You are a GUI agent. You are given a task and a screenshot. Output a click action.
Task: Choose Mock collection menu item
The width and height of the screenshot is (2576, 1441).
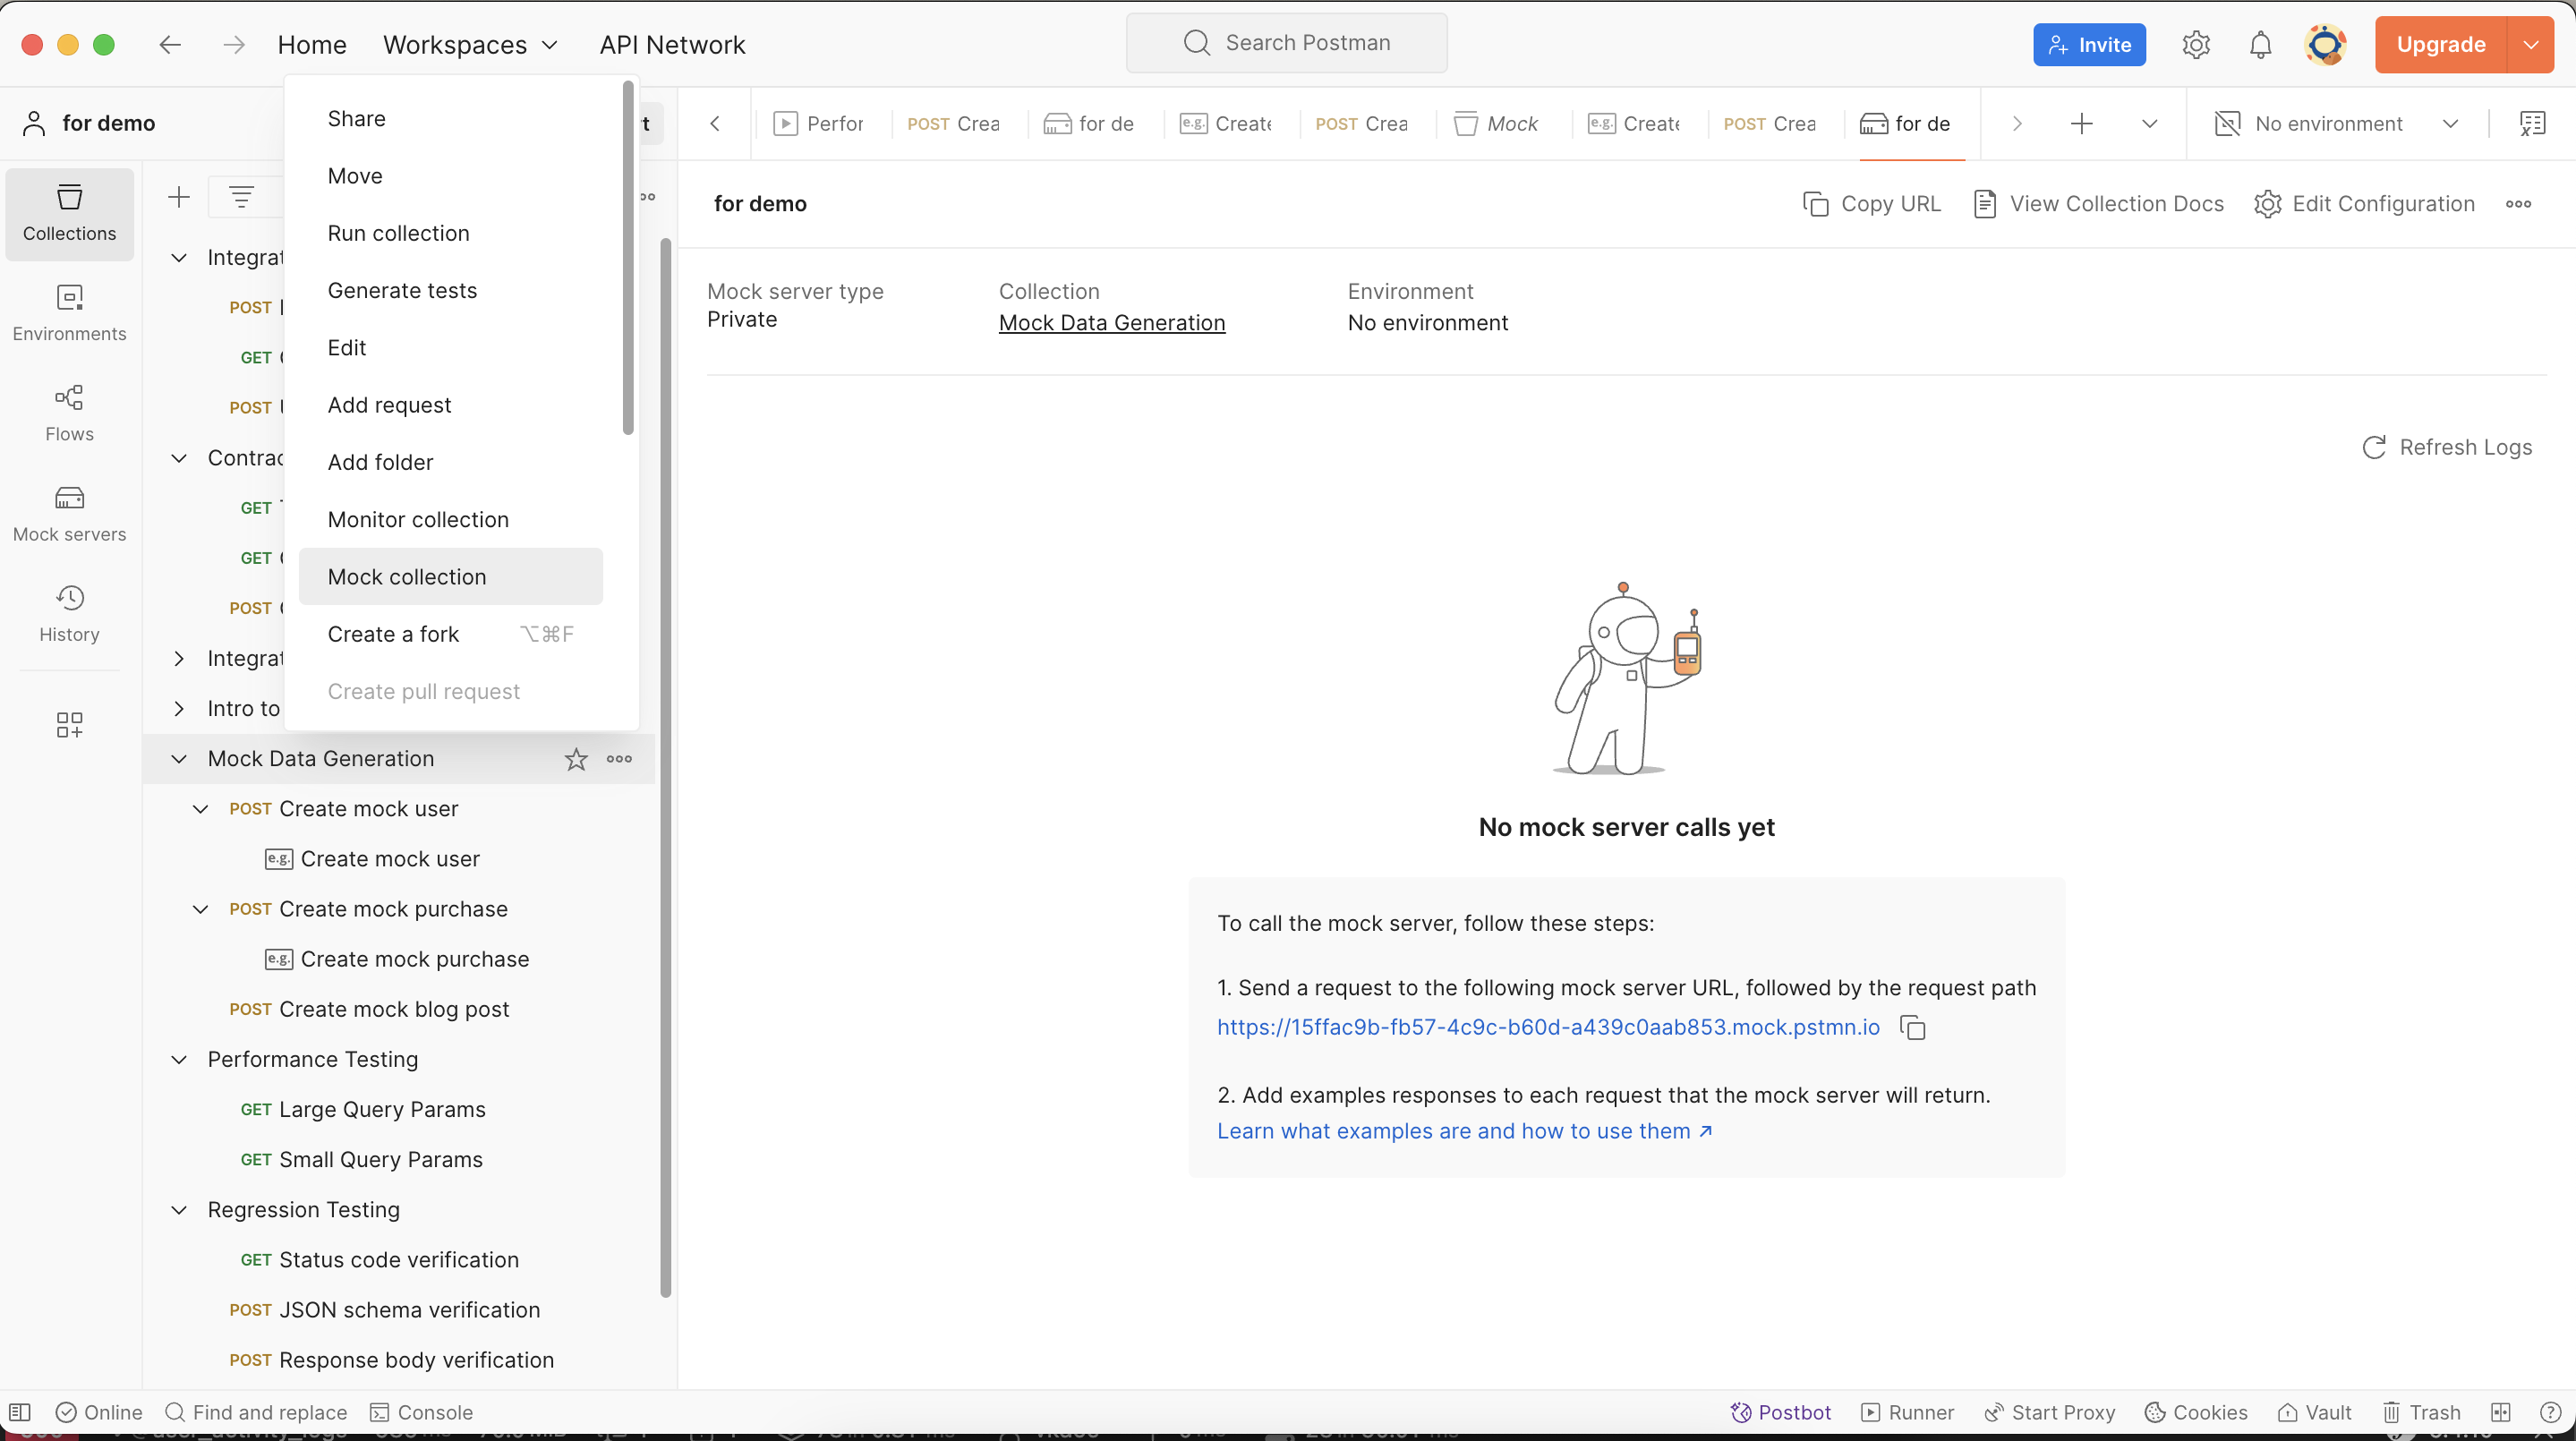[451, 577]
